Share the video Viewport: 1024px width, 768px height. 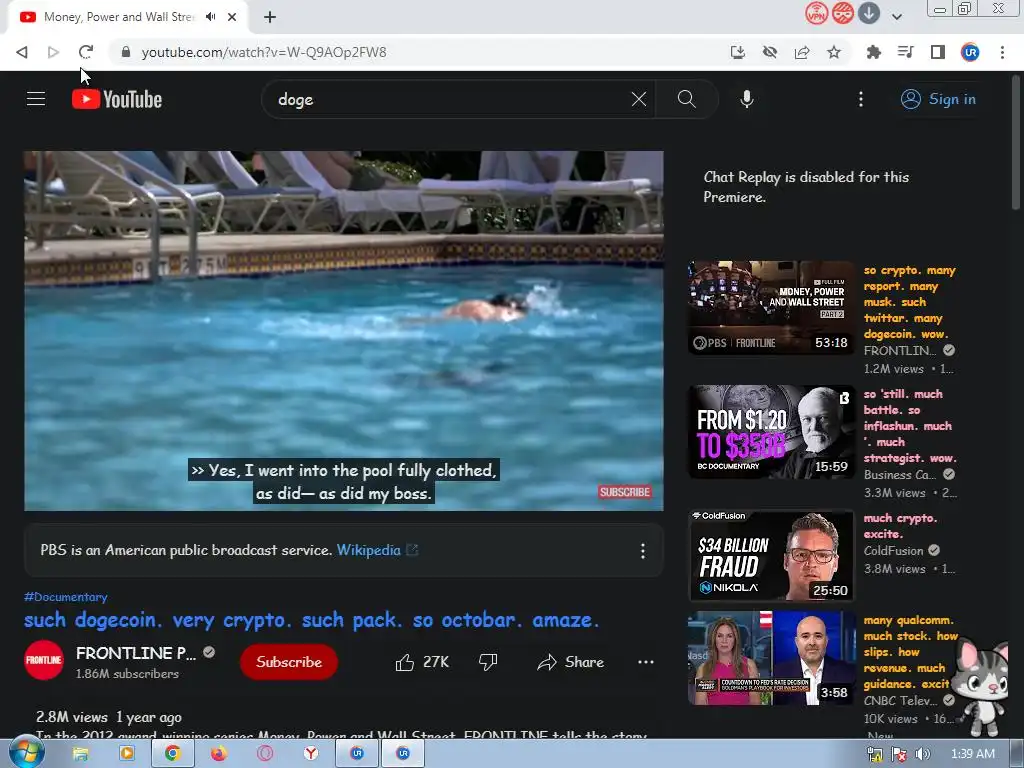(x=570, y=662)
